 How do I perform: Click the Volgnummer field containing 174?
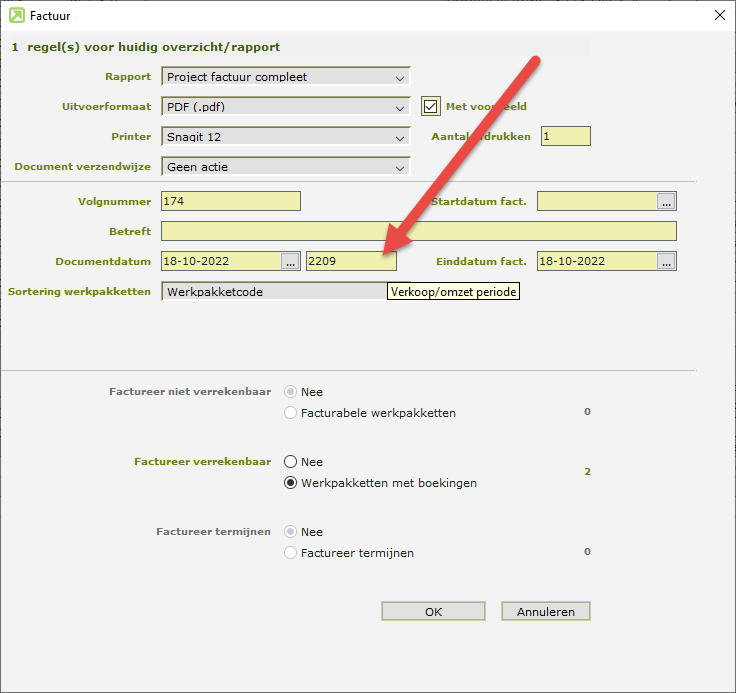pos(230,201)
